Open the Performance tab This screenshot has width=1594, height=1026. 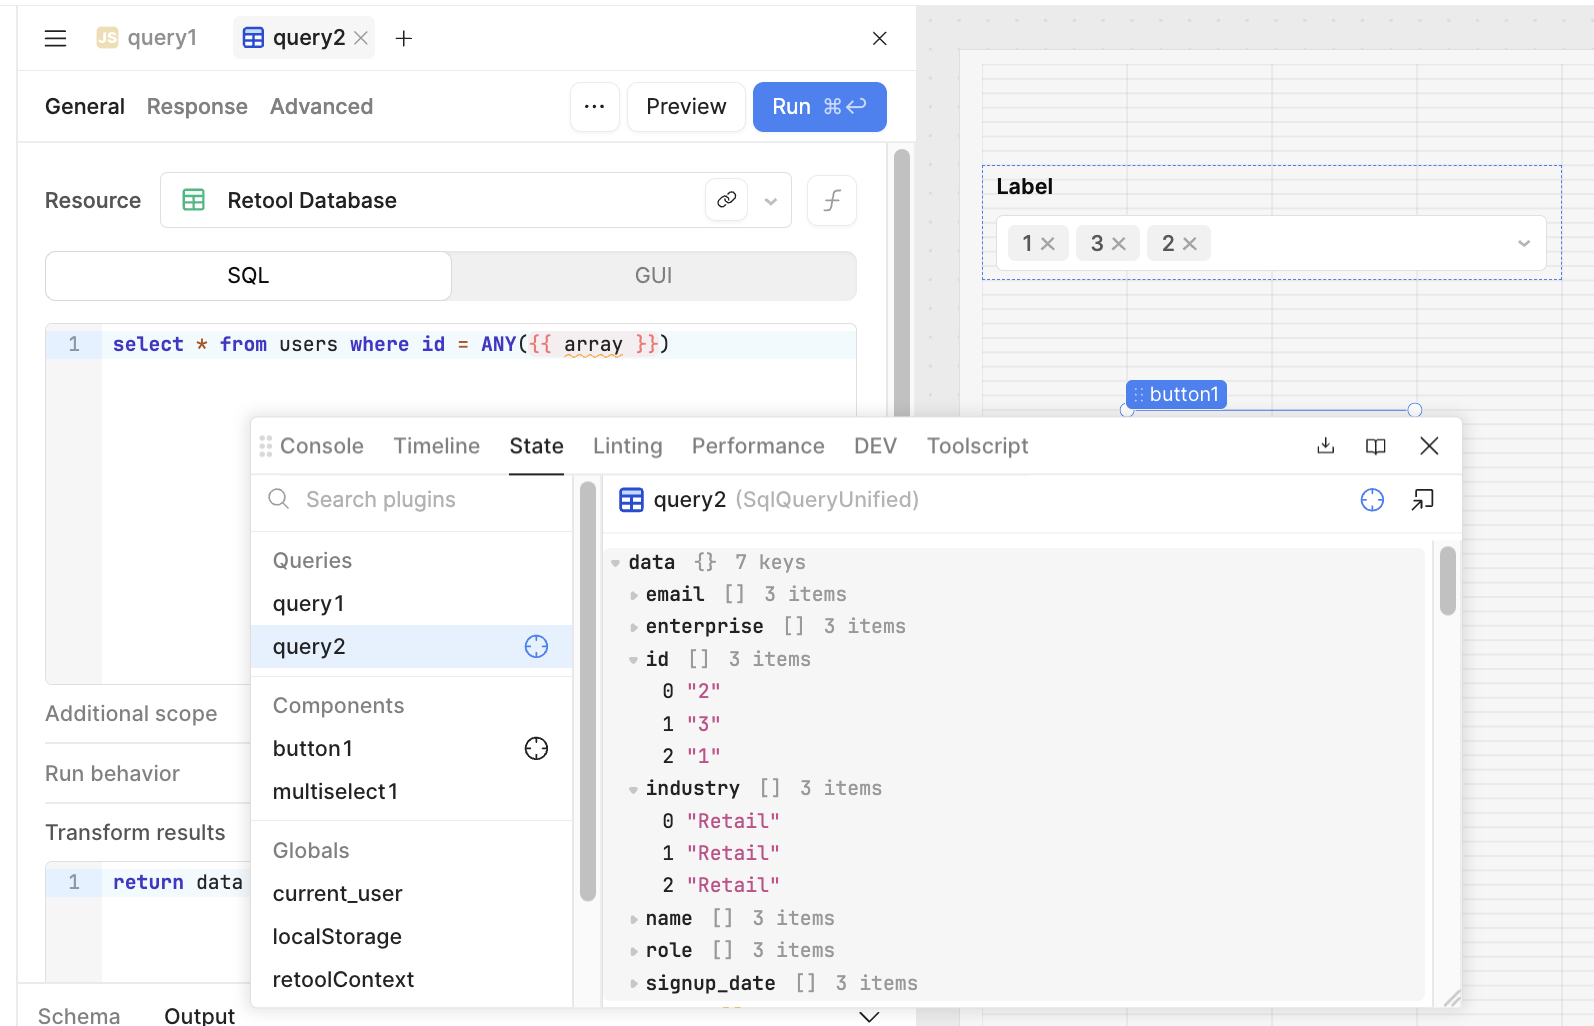click(x=758, y=446)
